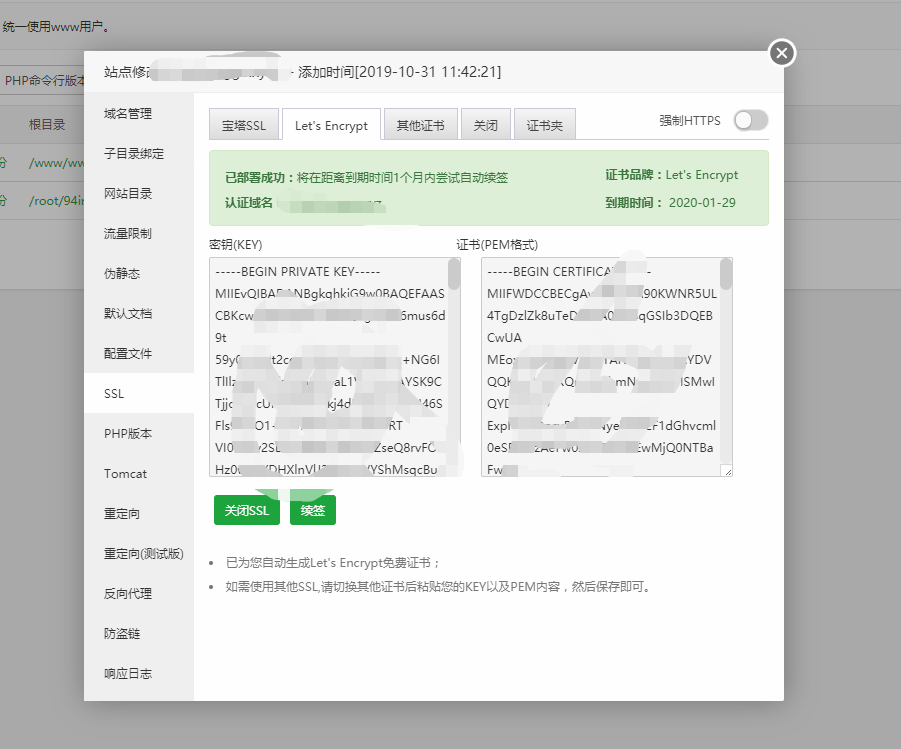901x749 pixels.
Task: Open the 关闭 tab
Action: pos(486,125)
